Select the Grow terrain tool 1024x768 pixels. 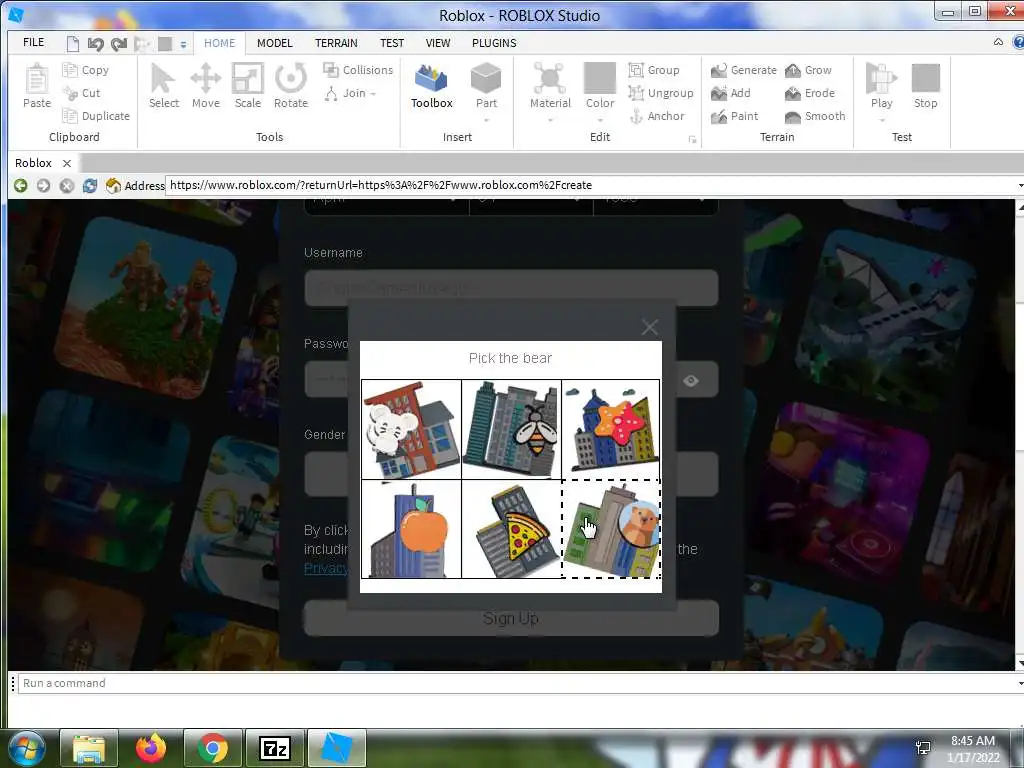tap(808, 70)
